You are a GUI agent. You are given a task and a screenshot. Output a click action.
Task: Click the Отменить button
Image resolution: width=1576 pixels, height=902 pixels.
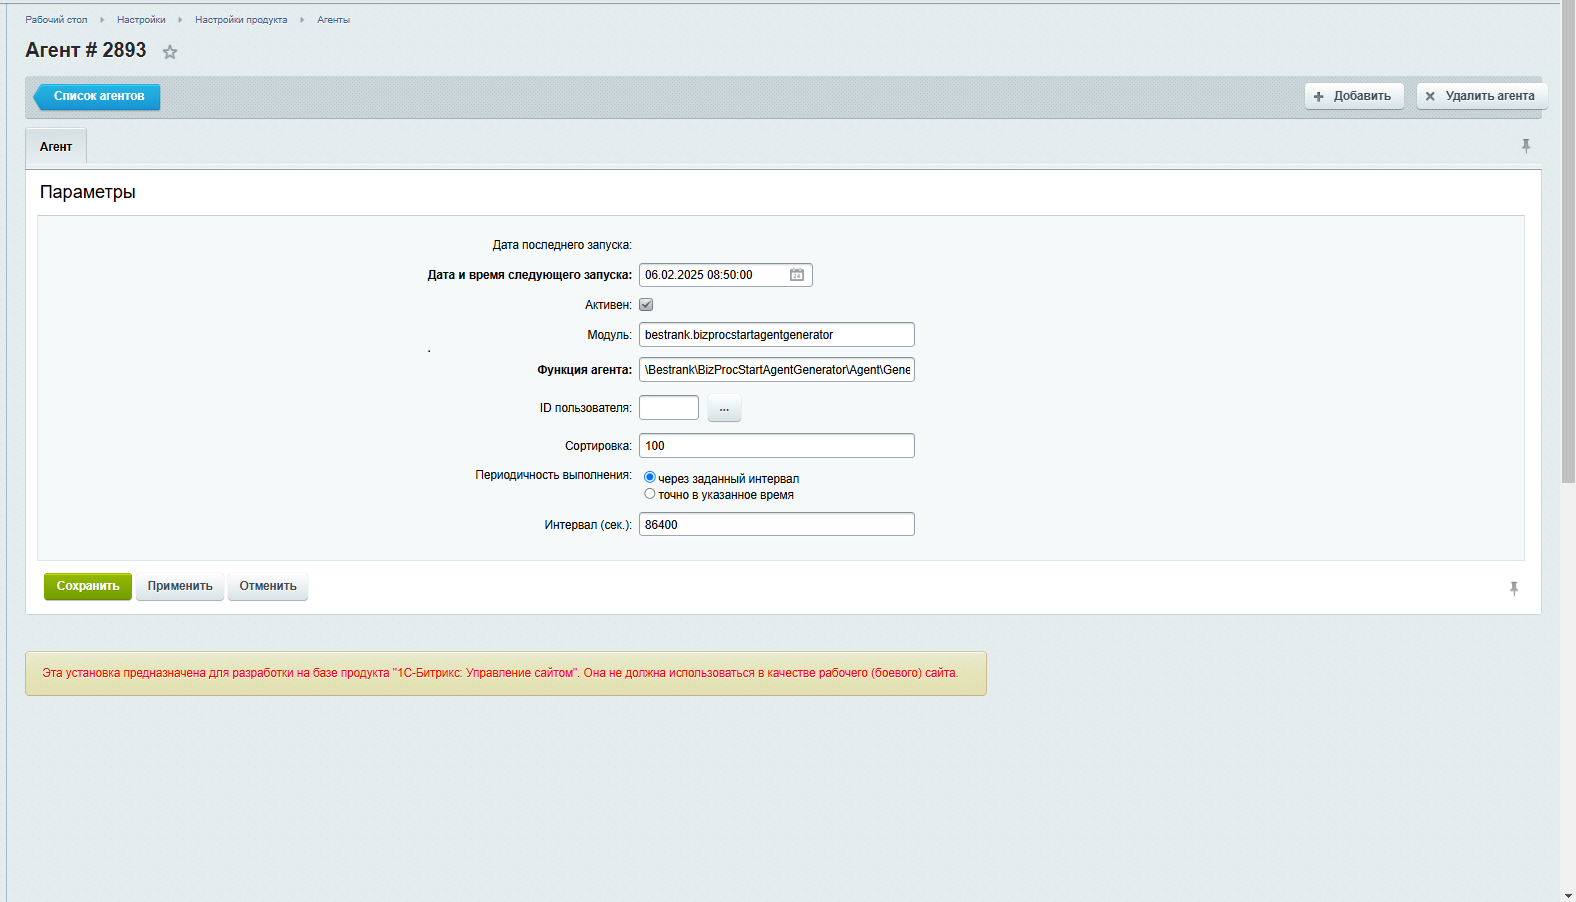click(268, 586)
